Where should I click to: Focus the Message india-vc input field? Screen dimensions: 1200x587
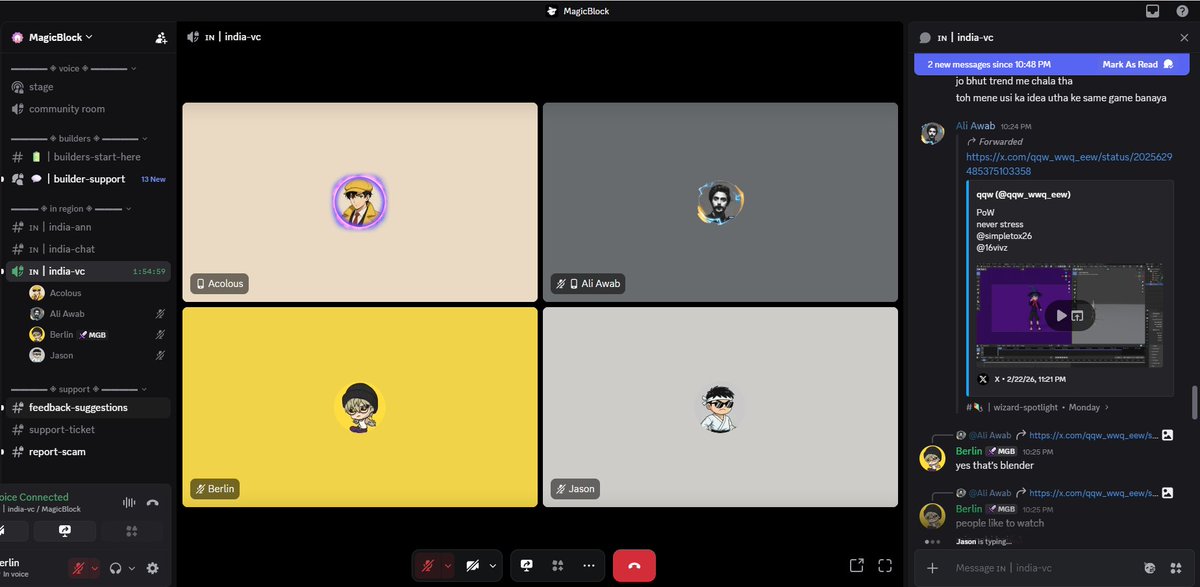click(1040, 568)
